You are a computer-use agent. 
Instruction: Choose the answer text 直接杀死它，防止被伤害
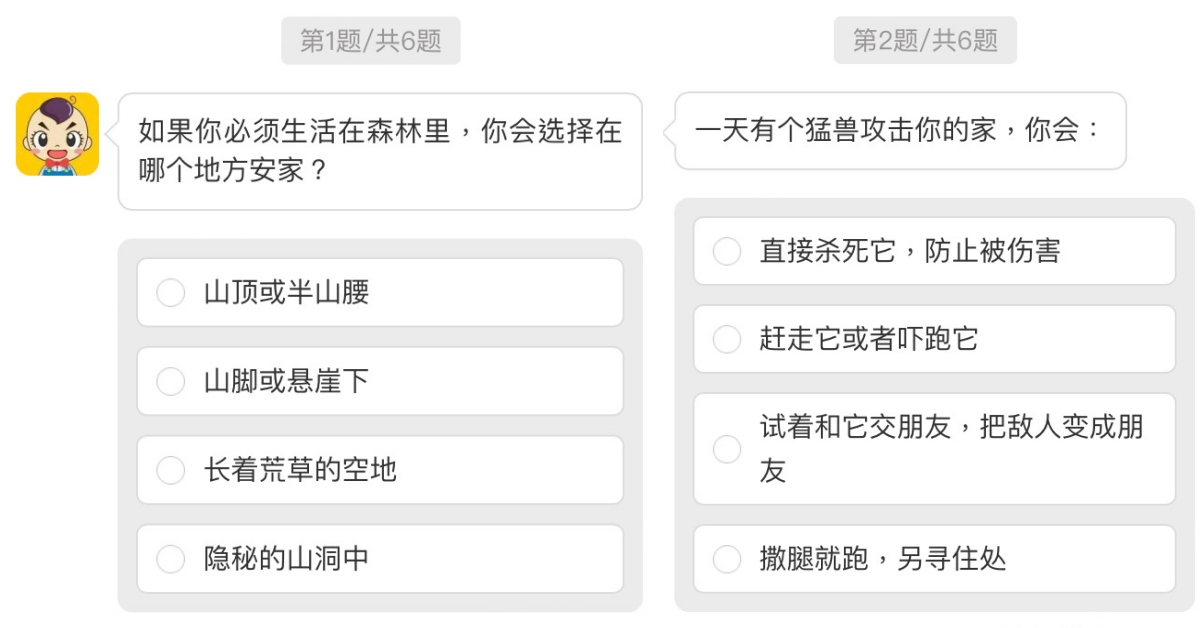tap(910, 251)
